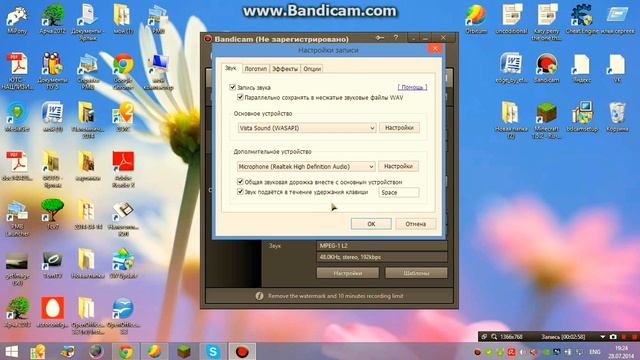Switch to Minecraft in the taskbar

click(x=184, y=351)
